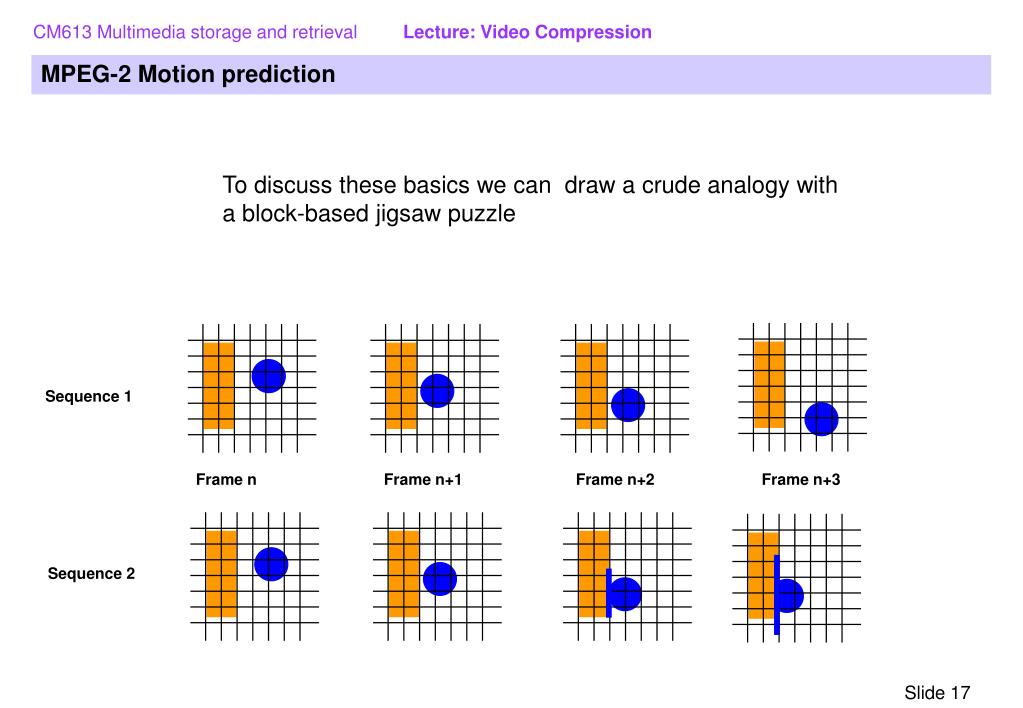Click the Frame n+1 label
The width and height of the screenshot is (1023, 708).
click(423, 480)
